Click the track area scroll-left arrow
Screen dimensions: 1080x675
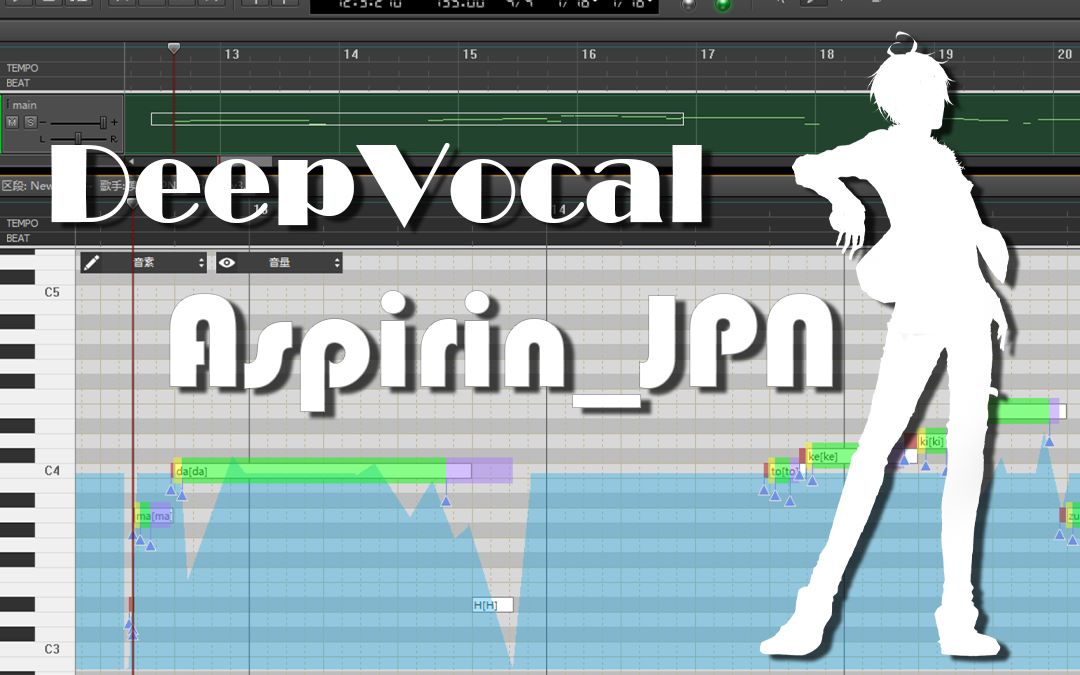click(132, 162)
